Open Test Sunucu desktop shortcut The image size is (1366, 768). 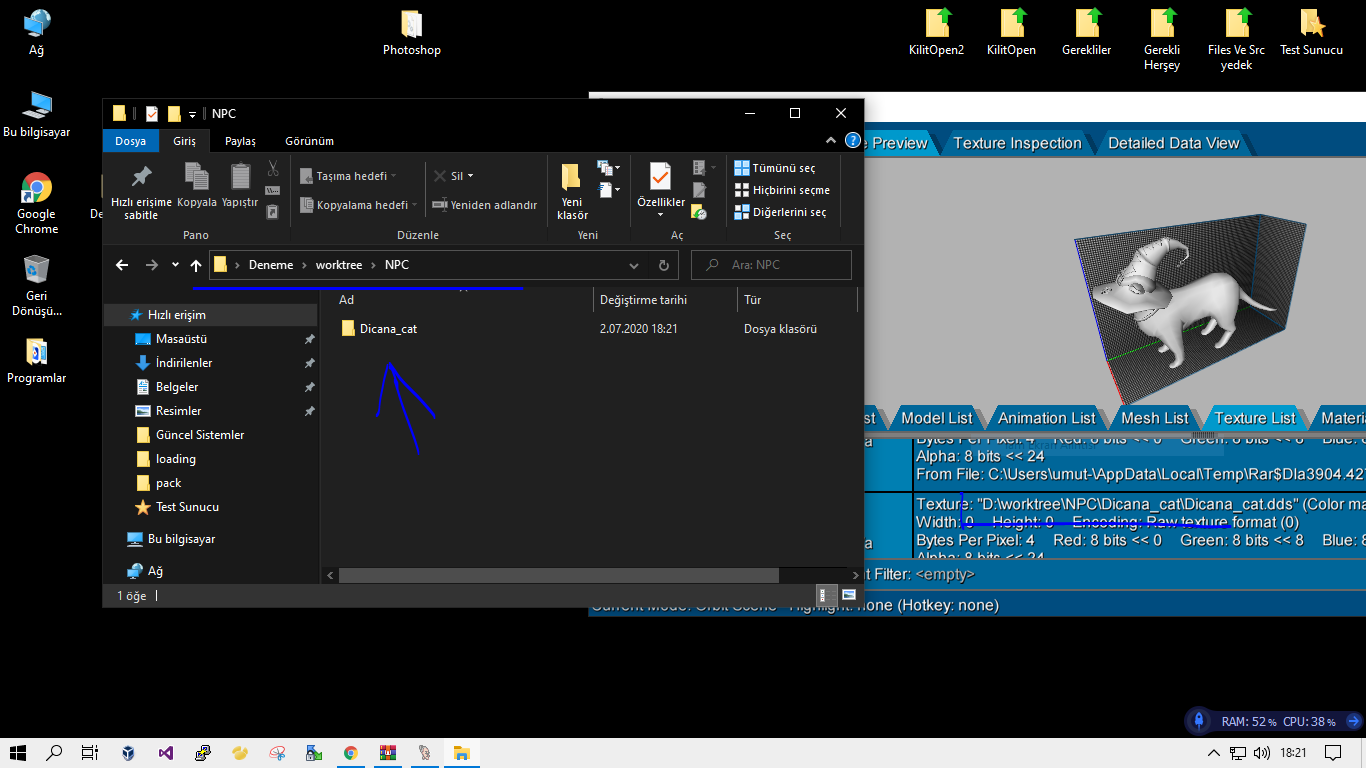[x=1311, y=33]
